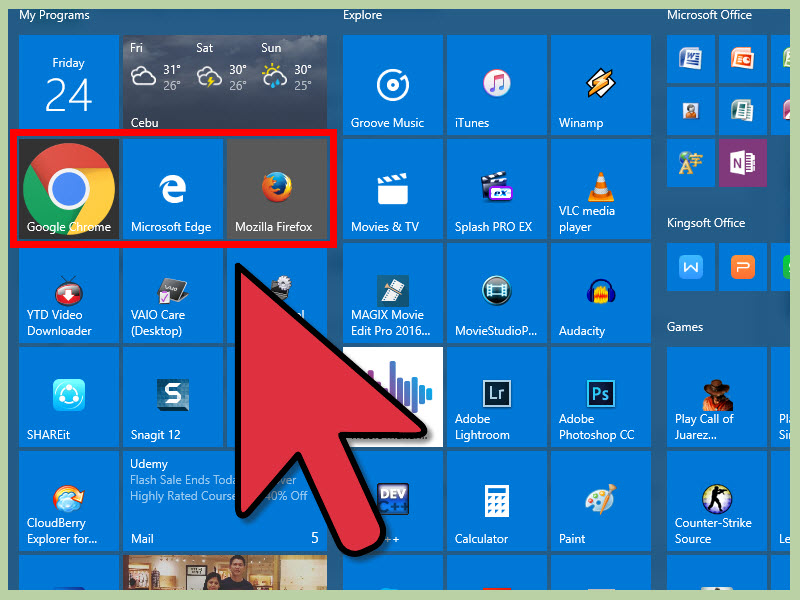This screenshot has height=600, width=800.
Task: Open Kingsoft Writer W tile
Action: point(691,267)
